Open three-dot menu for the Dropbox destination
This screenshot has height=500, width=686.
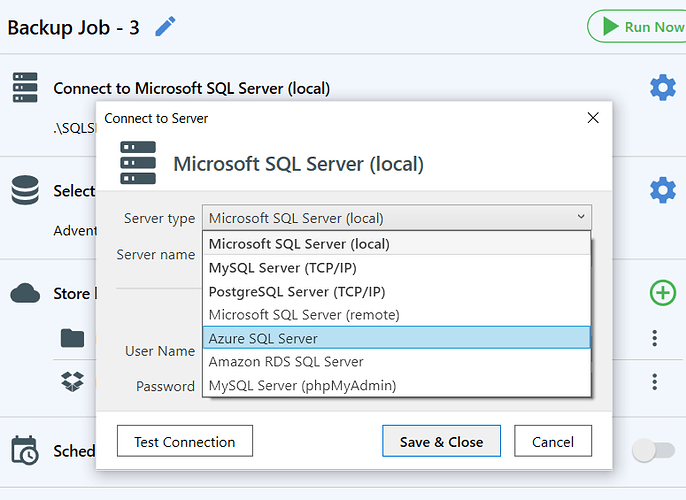click(x=654, y=382)
